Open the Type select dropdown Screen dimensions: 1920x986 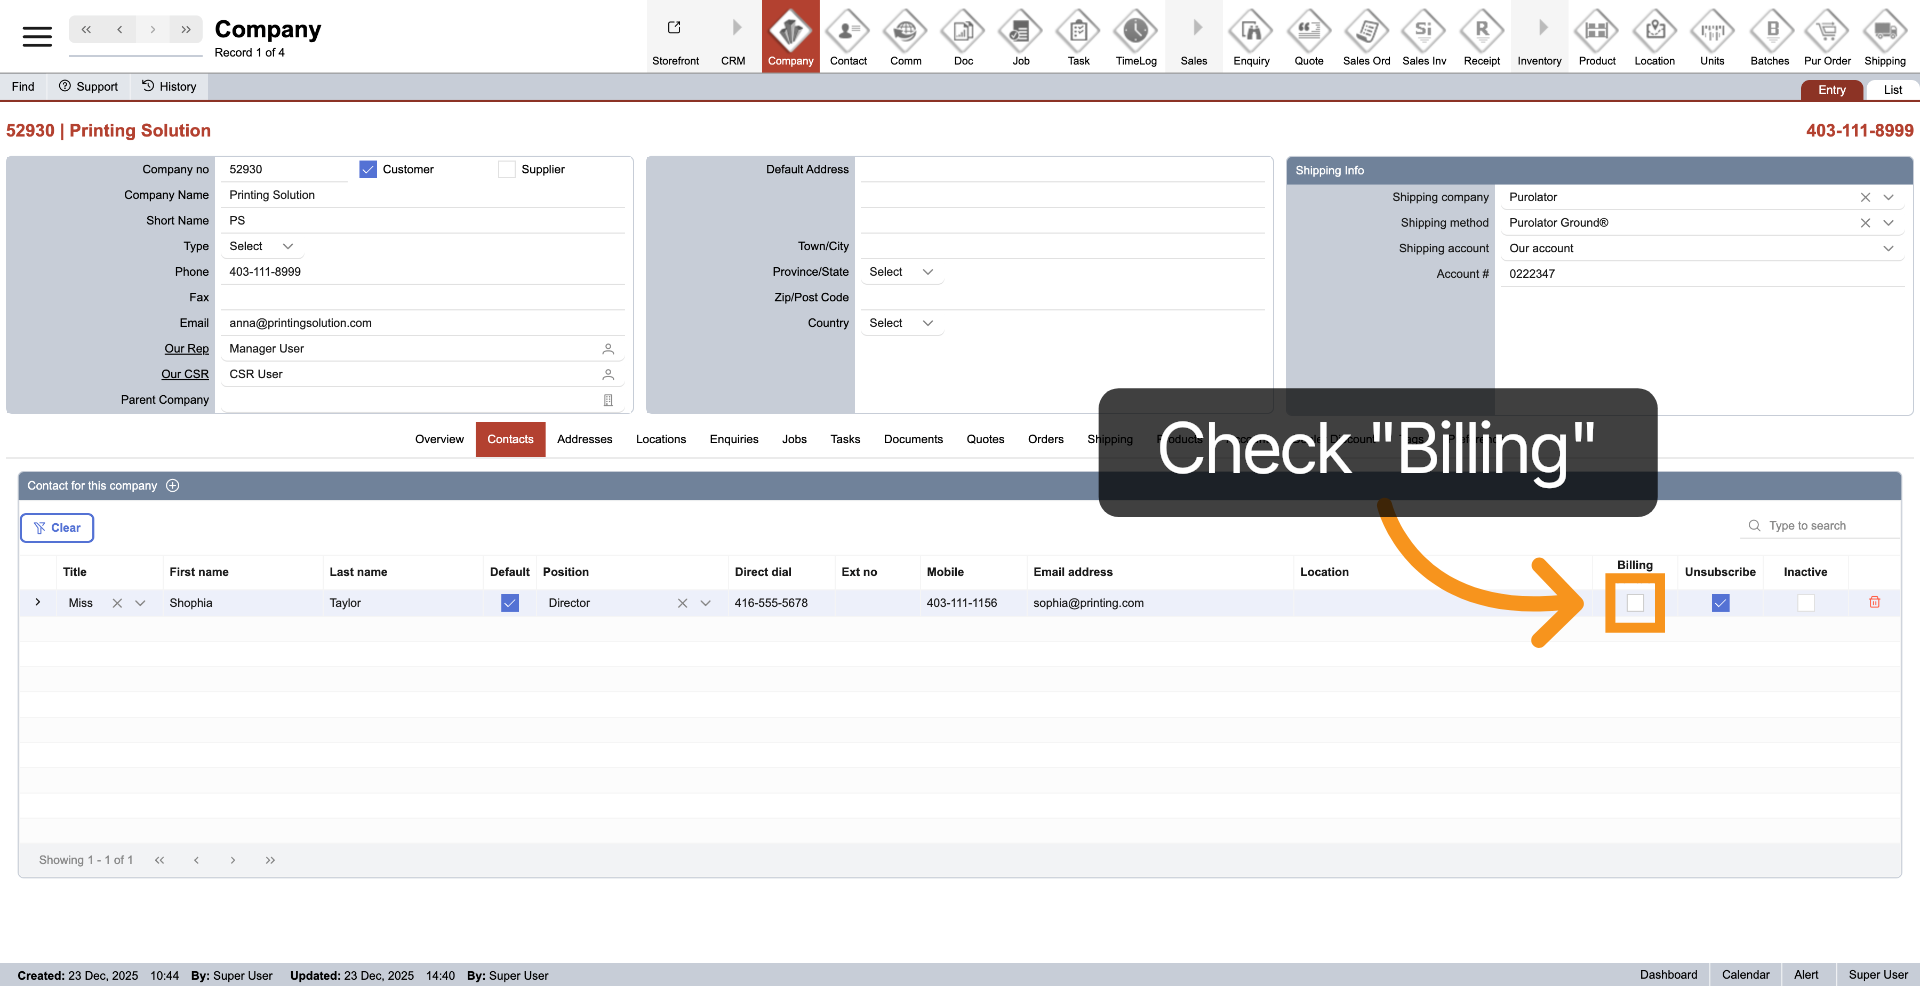(261, 246)
